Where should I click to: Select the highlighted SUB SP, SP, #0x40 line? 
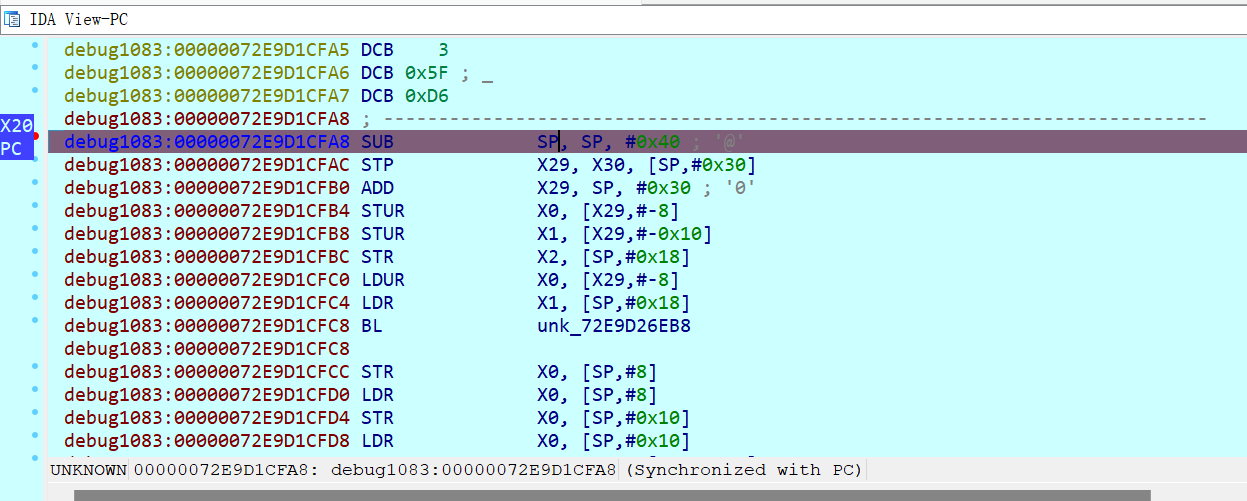pos(647,142)
